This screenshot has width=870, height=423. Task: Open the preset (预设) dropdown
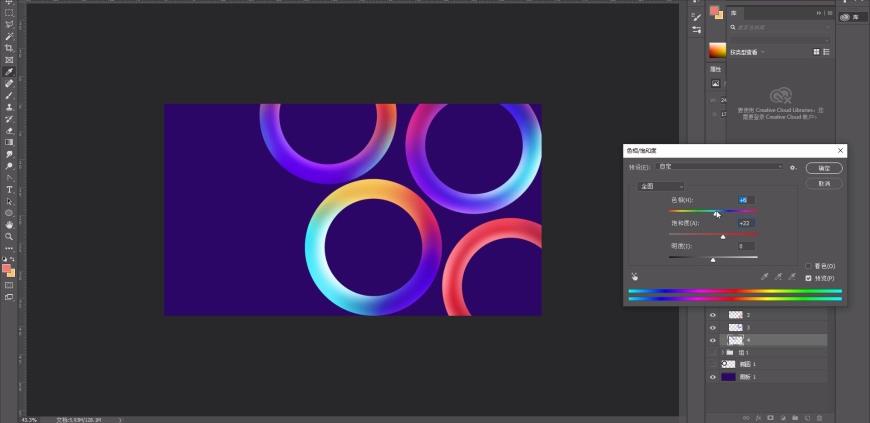point(720,167)
